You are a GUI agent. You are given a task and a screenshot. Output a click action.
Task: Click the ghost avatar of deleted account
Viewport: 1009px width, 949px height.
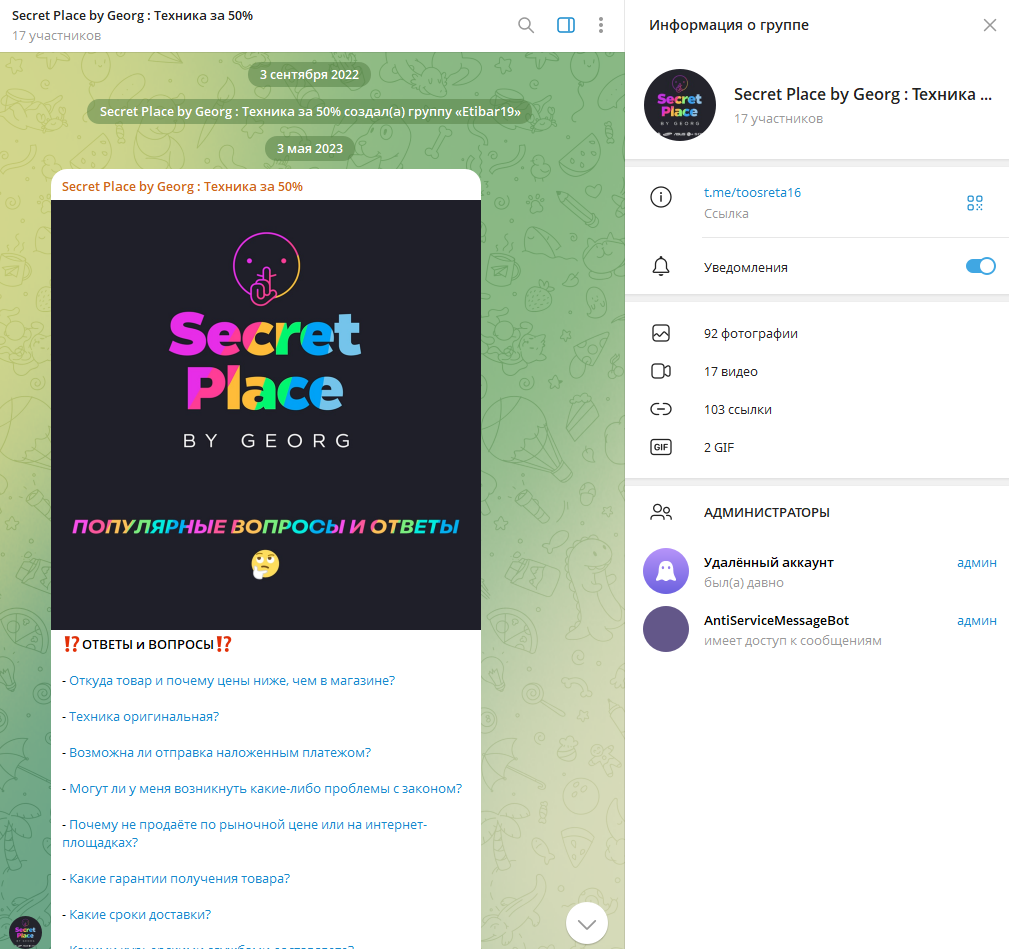click(666, 571)
